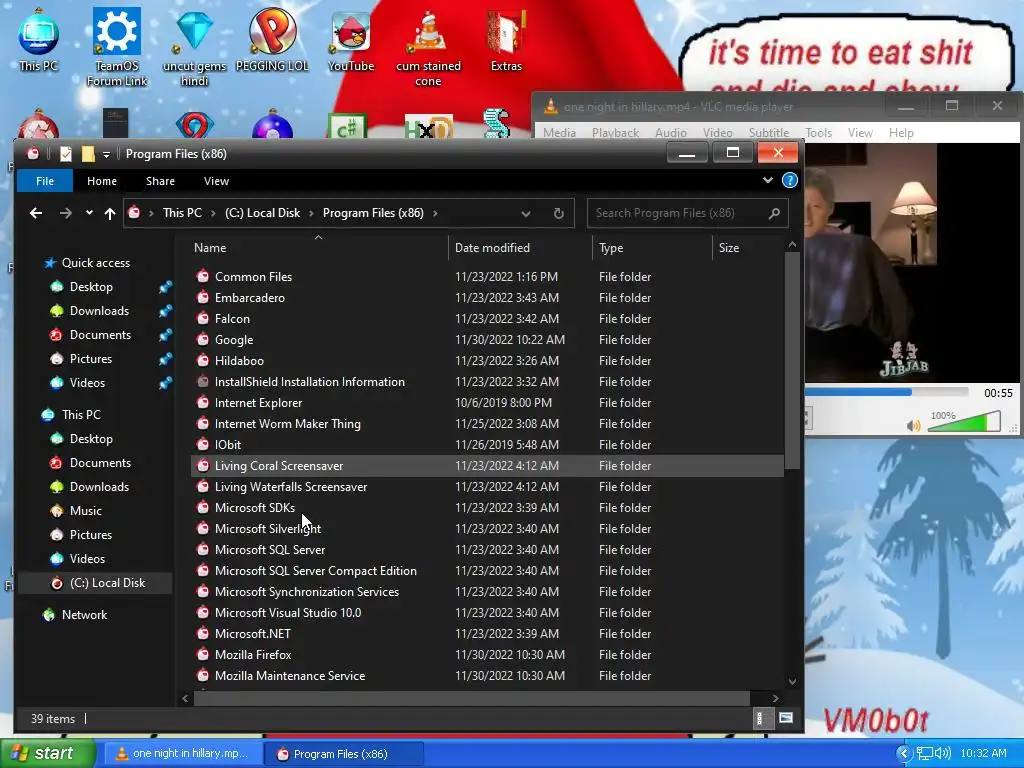
Task: Click the Google folder icon
Action: coord(203,340)
